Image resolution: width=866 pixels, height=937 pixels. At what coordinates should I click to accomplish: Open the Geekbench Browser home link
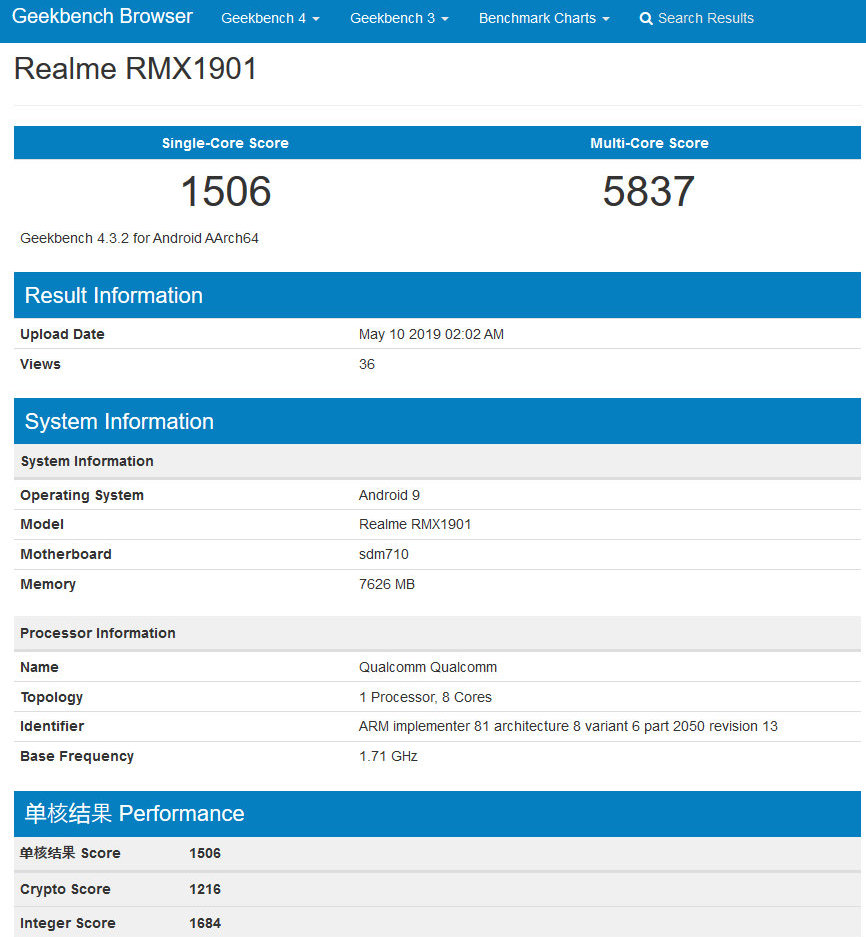pos(102,16)
